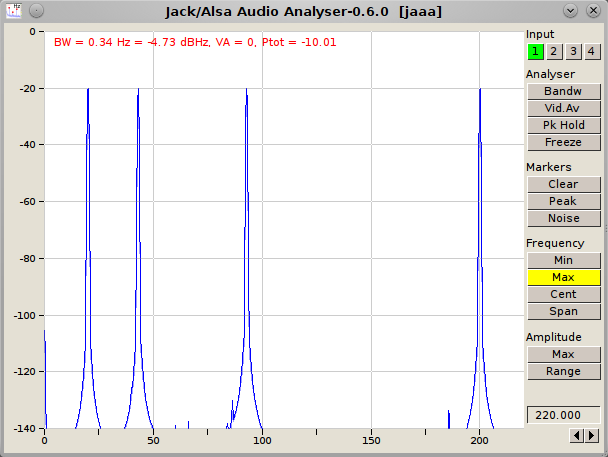Increase value with the right arrow

(x=591, y=436)
